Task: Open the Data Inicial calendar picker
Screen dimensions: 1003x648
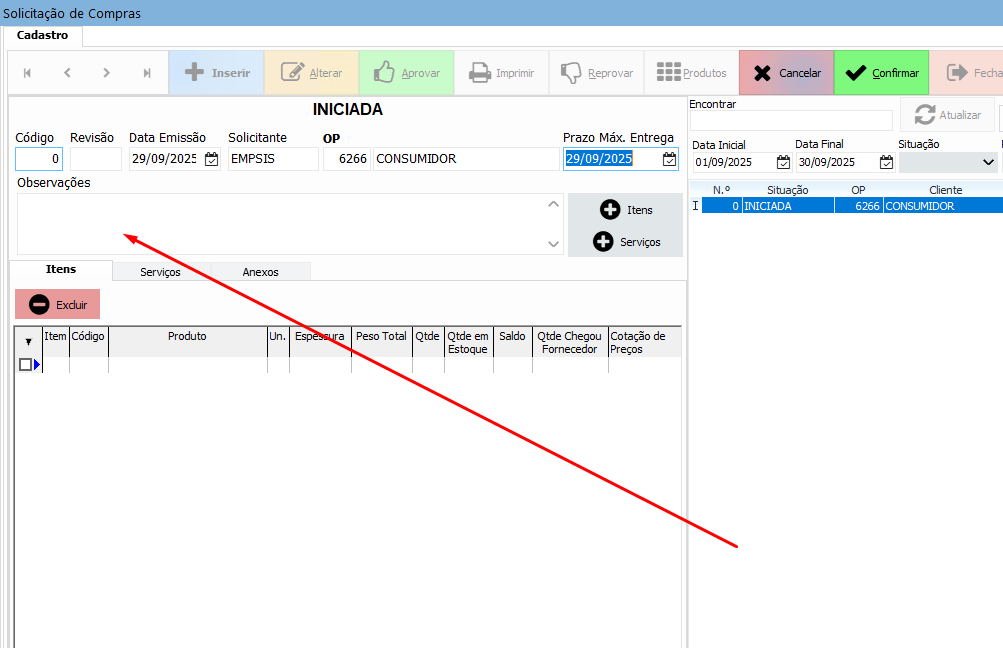Action: [783, 162]
